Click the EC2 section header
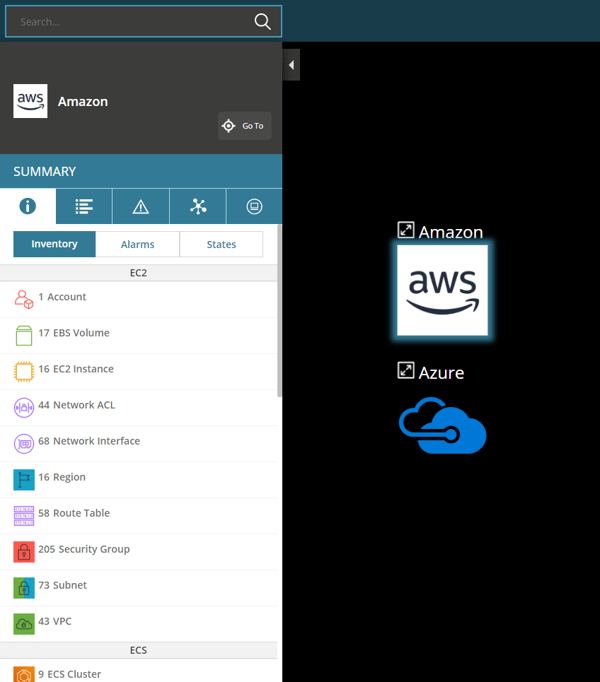 click(138, 273)
